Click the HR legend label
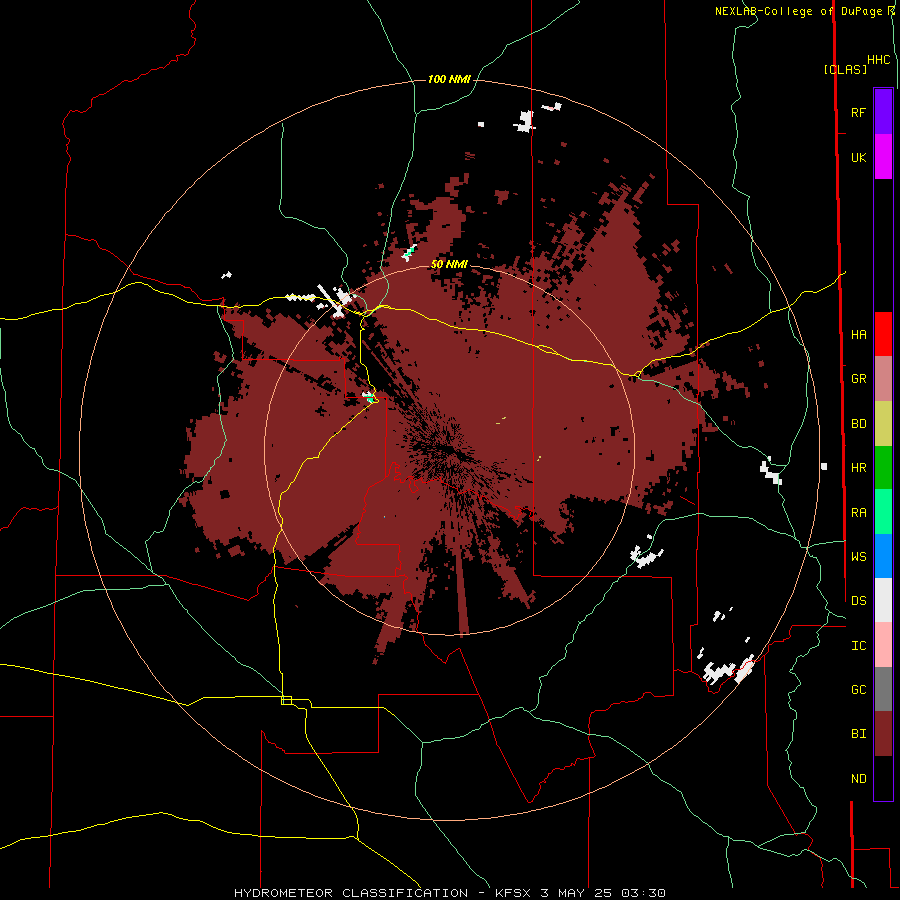The image size is (900, 900). 858,468
